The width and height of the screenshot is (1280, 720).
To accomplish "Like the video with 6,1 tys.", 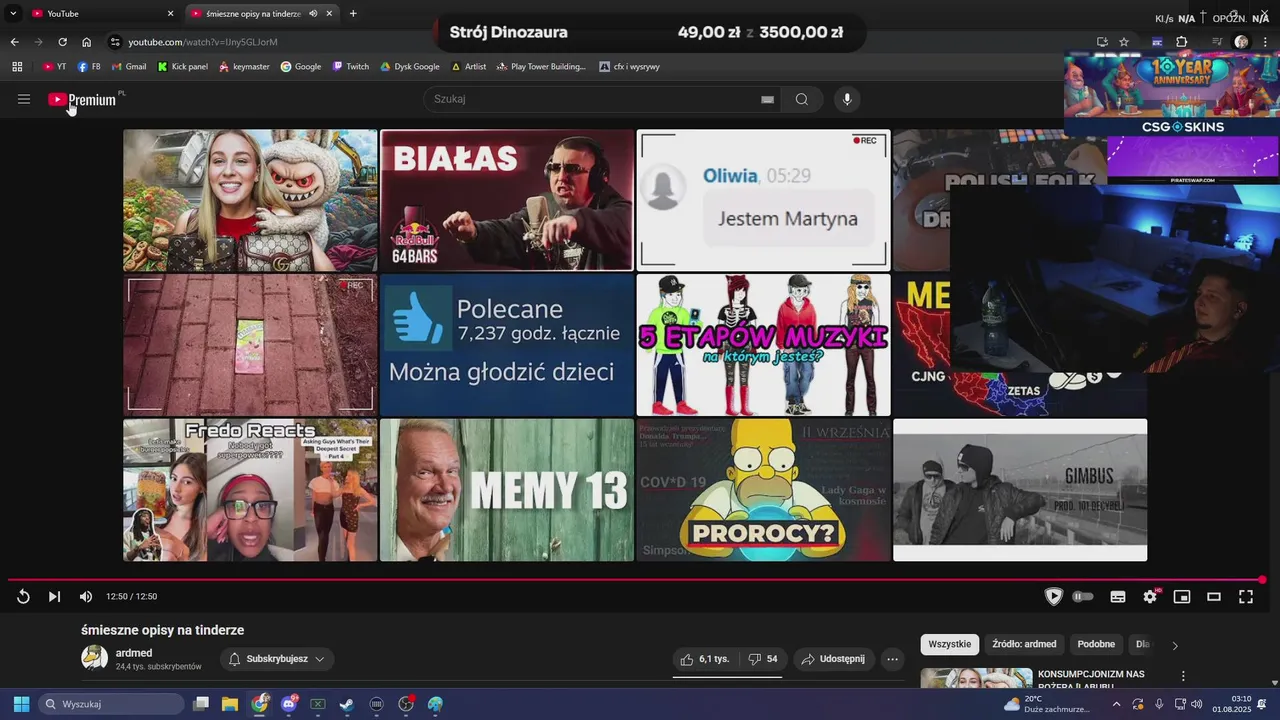I will point(704,659).
